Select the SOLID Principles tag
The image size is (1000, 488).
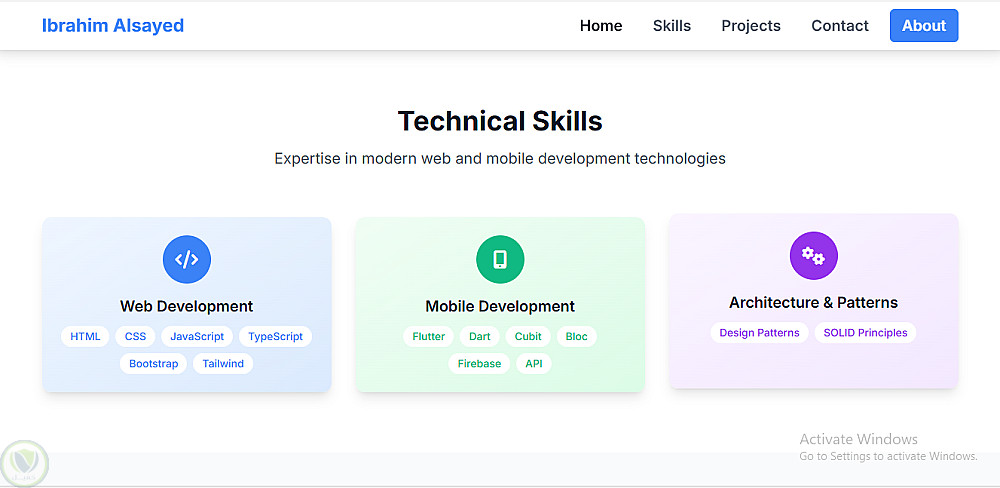[865, 333]
